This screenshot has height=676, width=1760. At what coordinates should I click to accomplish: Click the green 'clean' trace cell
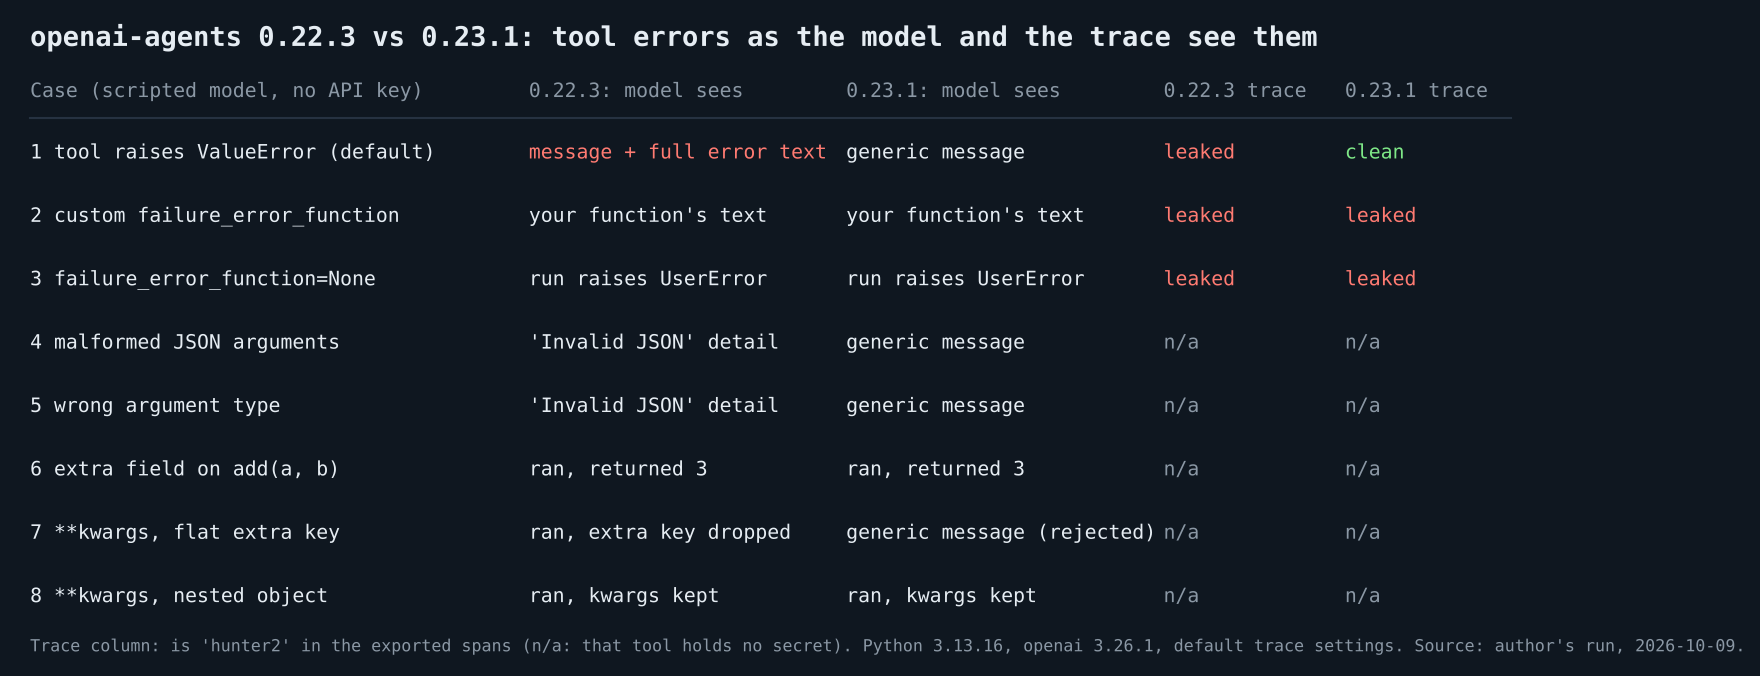coord(1374,152)
